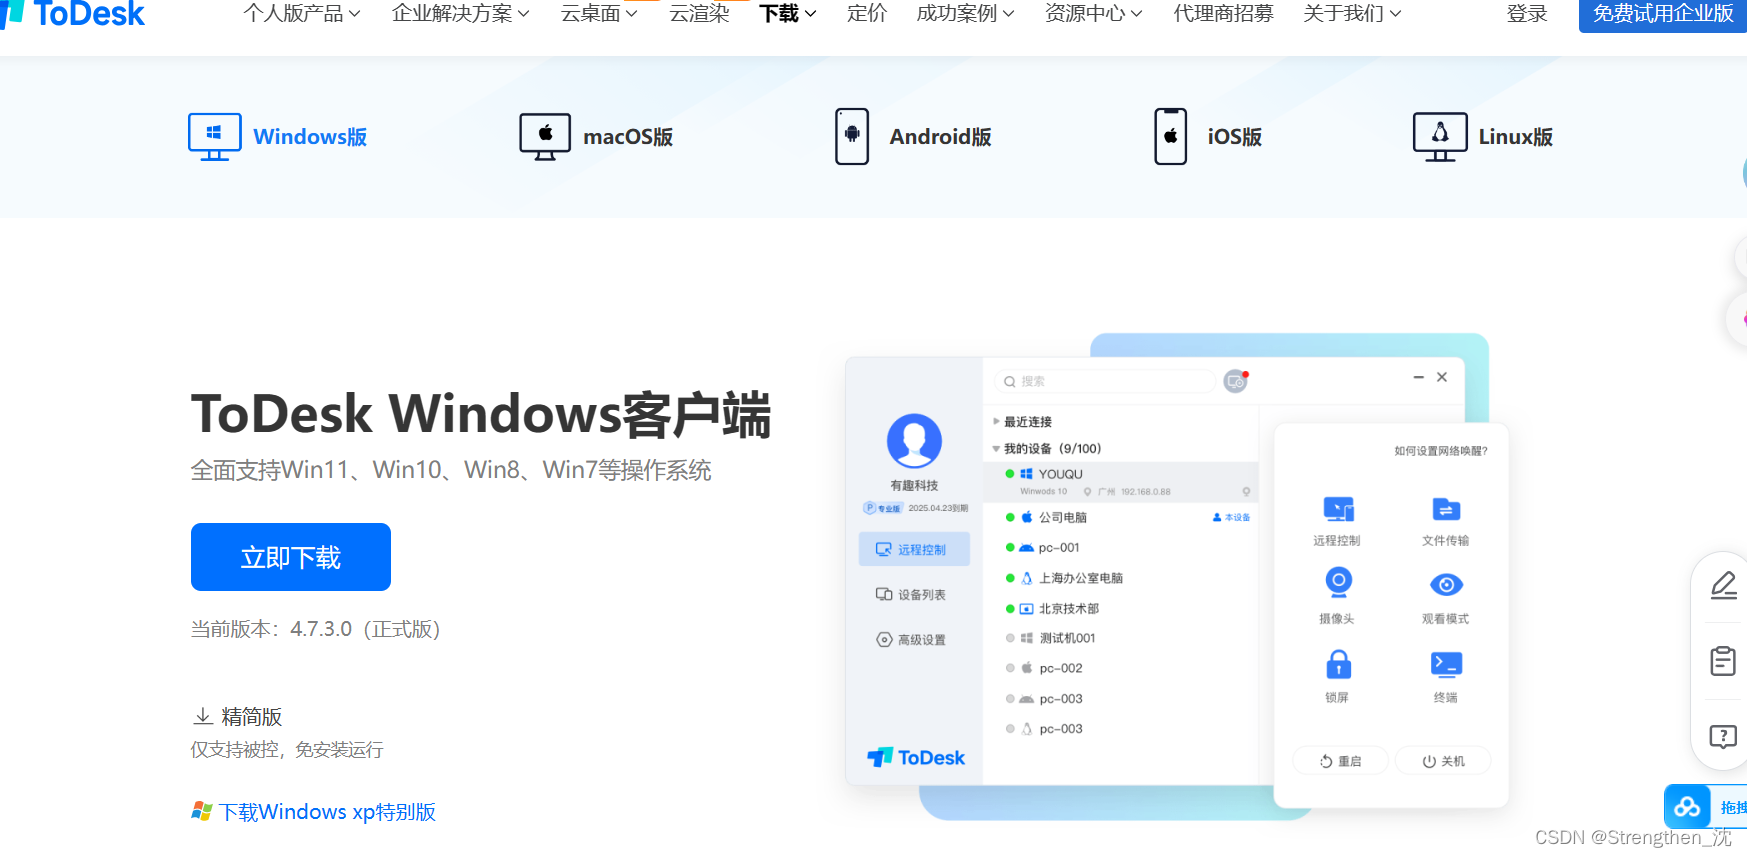Screen dimensions: 1747x857
Task: Expand the 下载 dropdown menu
Action: click(x=788, y=14)
